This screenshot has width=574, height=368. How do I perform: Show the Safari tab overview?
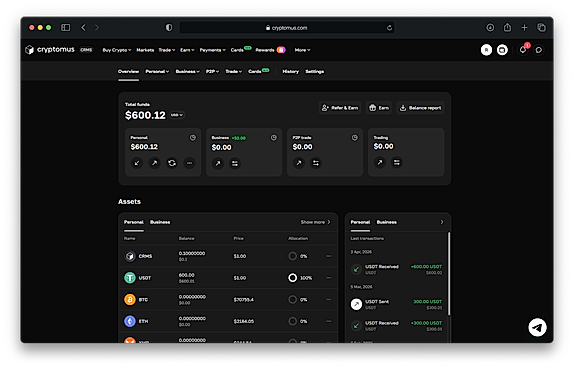point(541,27)
